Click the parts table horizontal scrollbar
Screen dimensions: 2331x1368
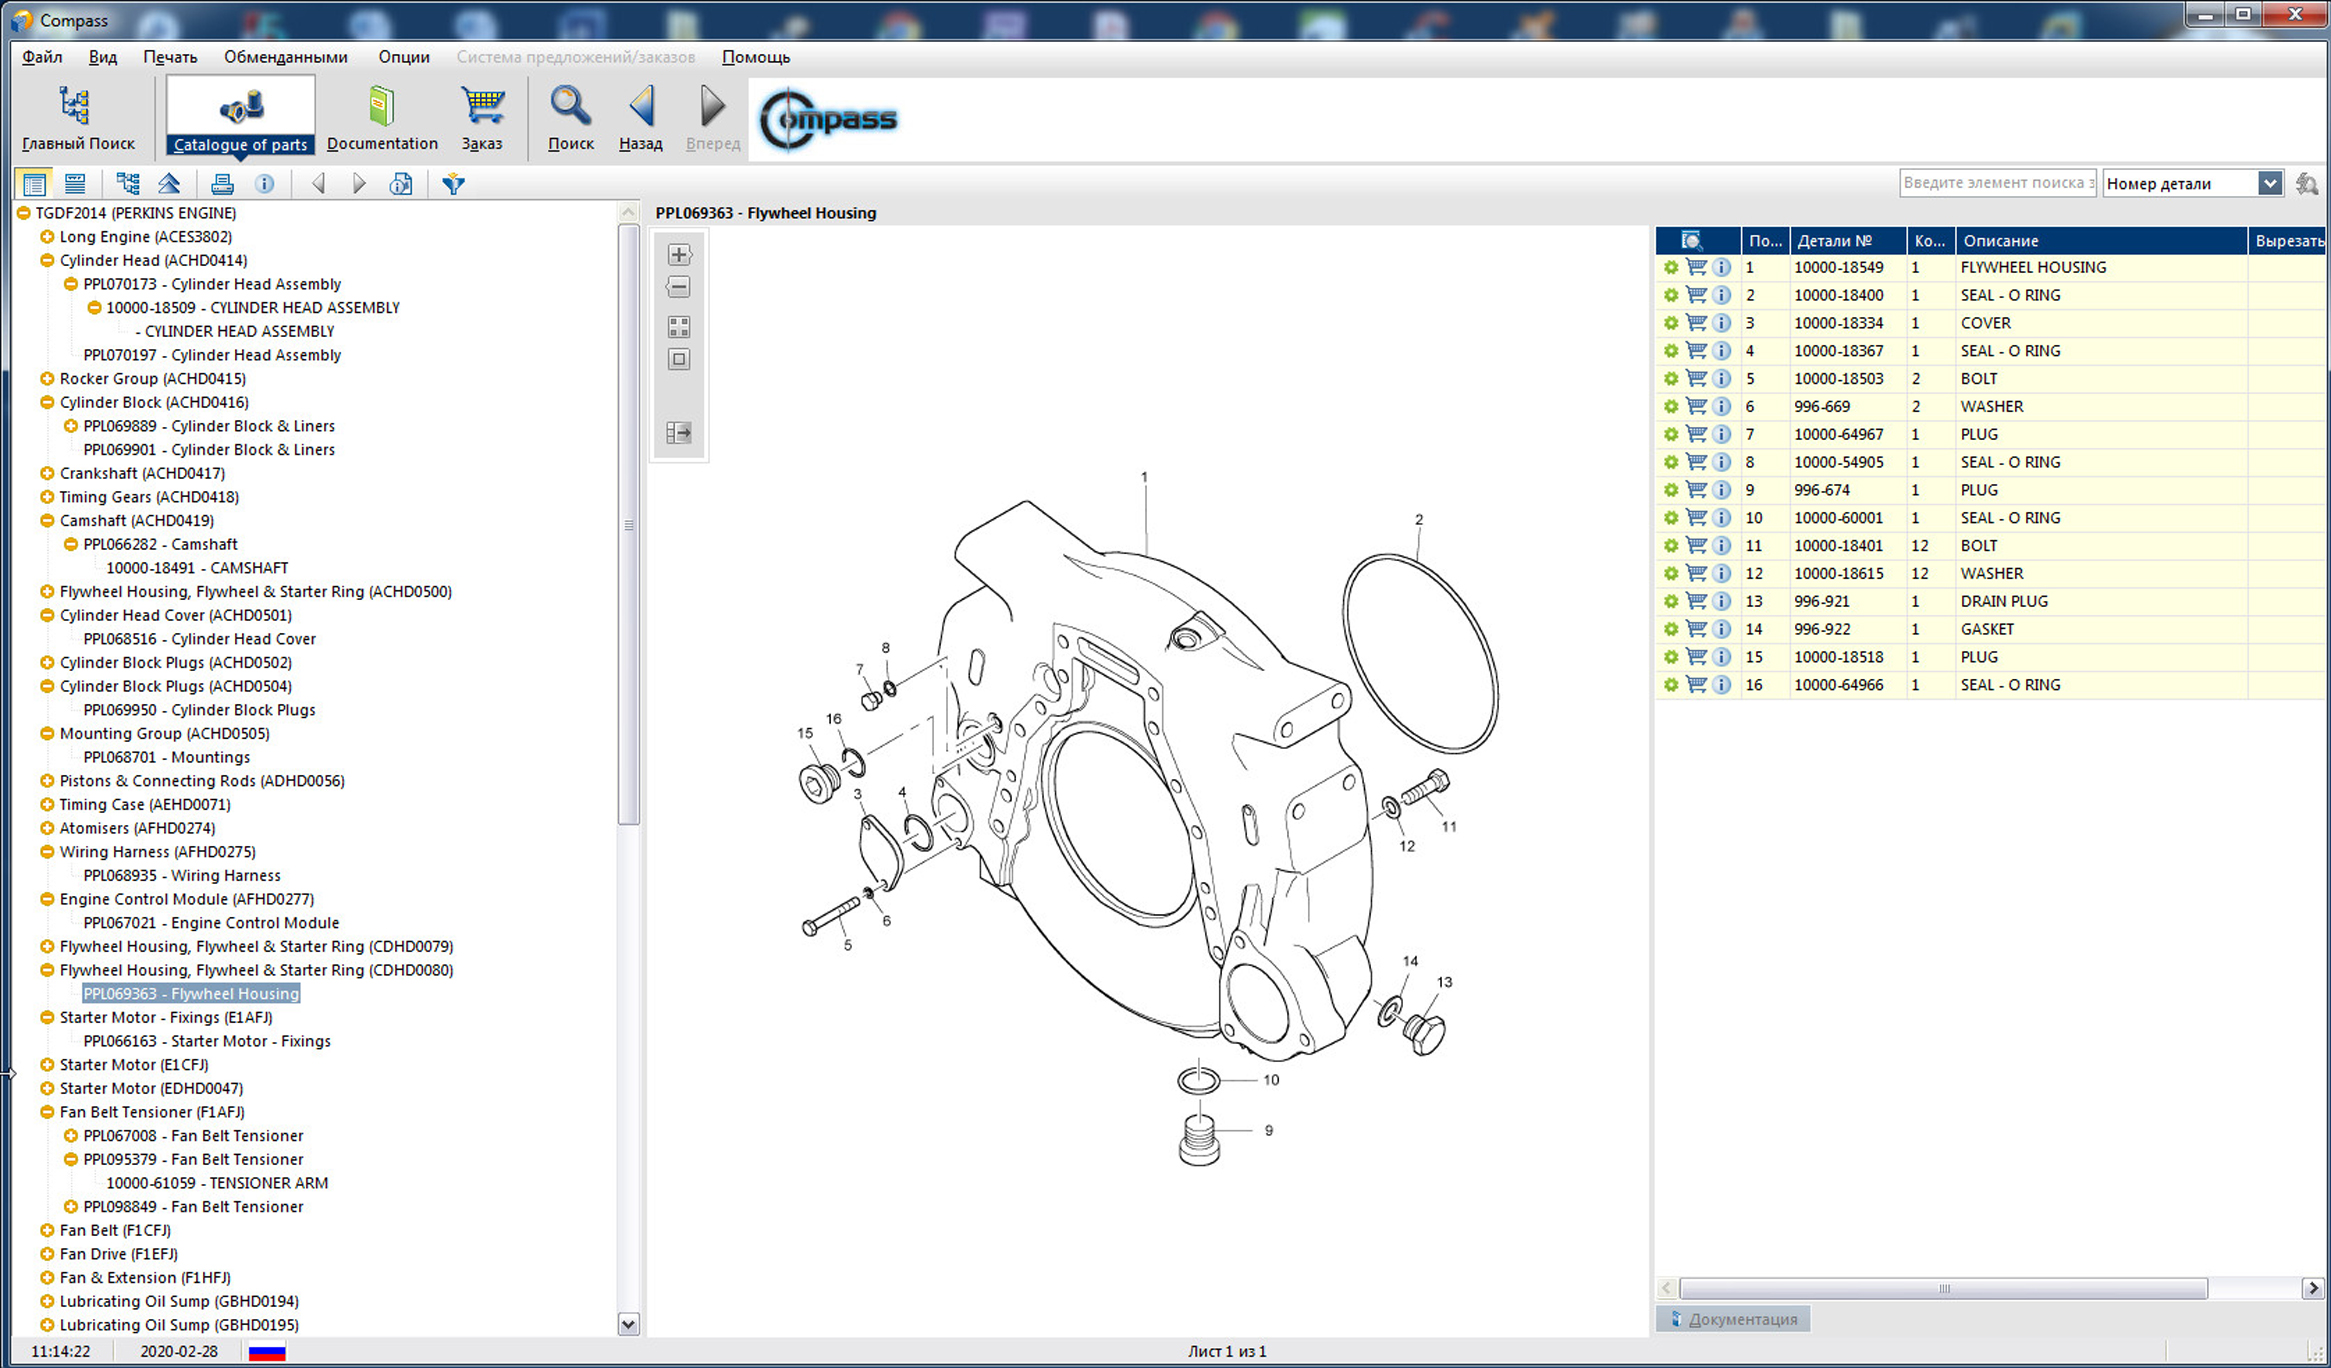[x=1942, y=1289]
